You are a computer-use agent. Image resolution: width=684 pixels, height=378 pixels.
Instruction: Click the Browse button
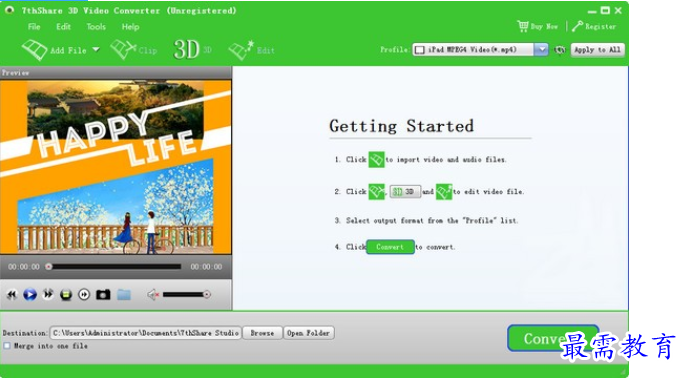click(262, 333)
